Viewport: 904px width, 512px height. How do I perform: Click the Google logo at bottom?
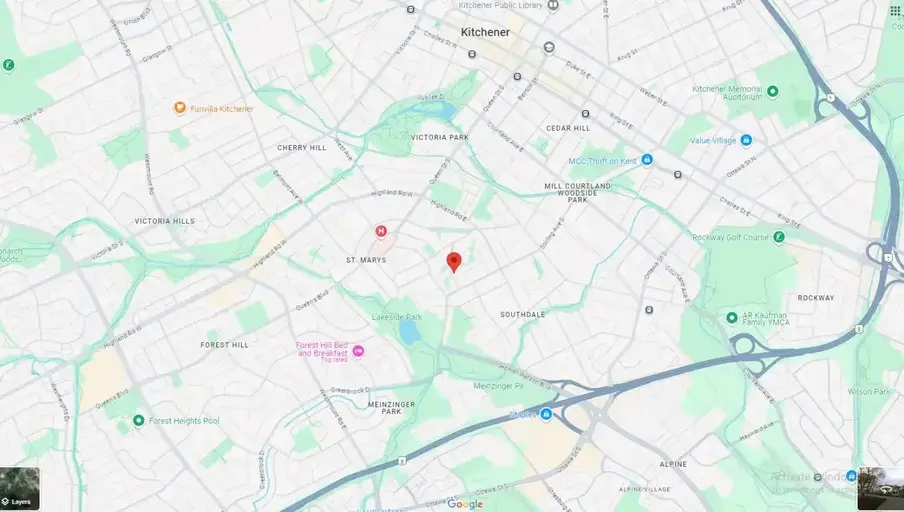point(465,505)
